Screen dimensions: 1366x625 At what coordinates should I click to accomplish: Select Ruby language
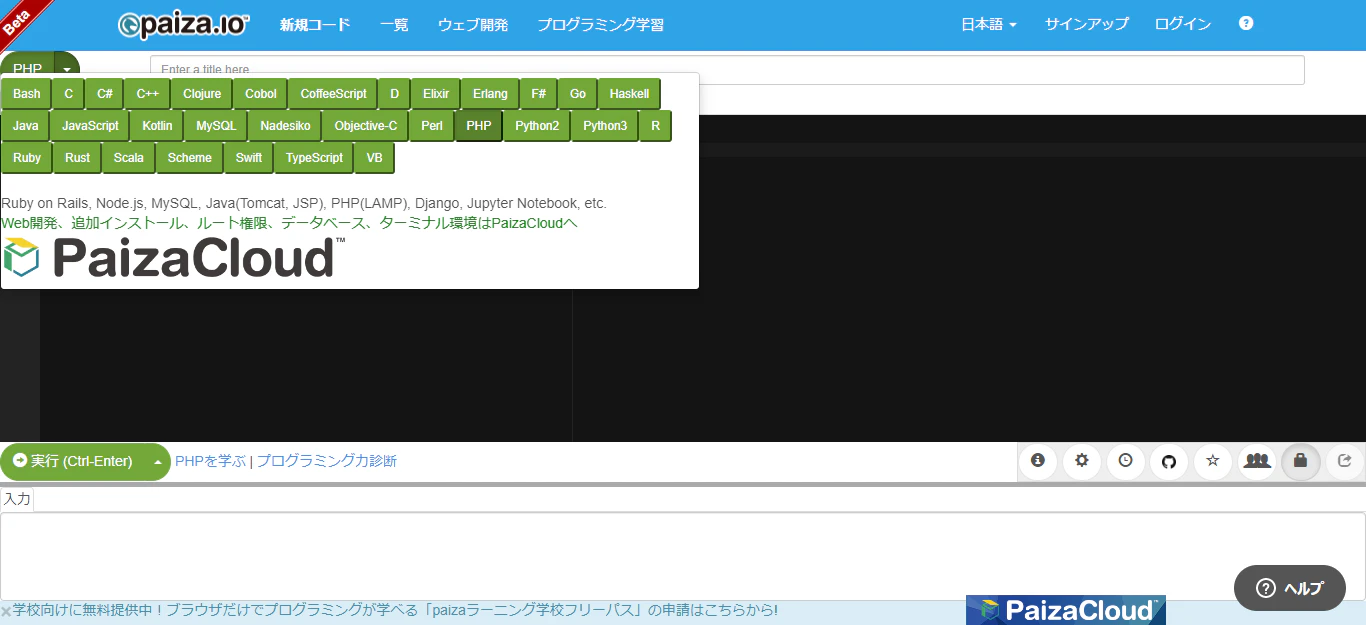click(x=27, y=158)
